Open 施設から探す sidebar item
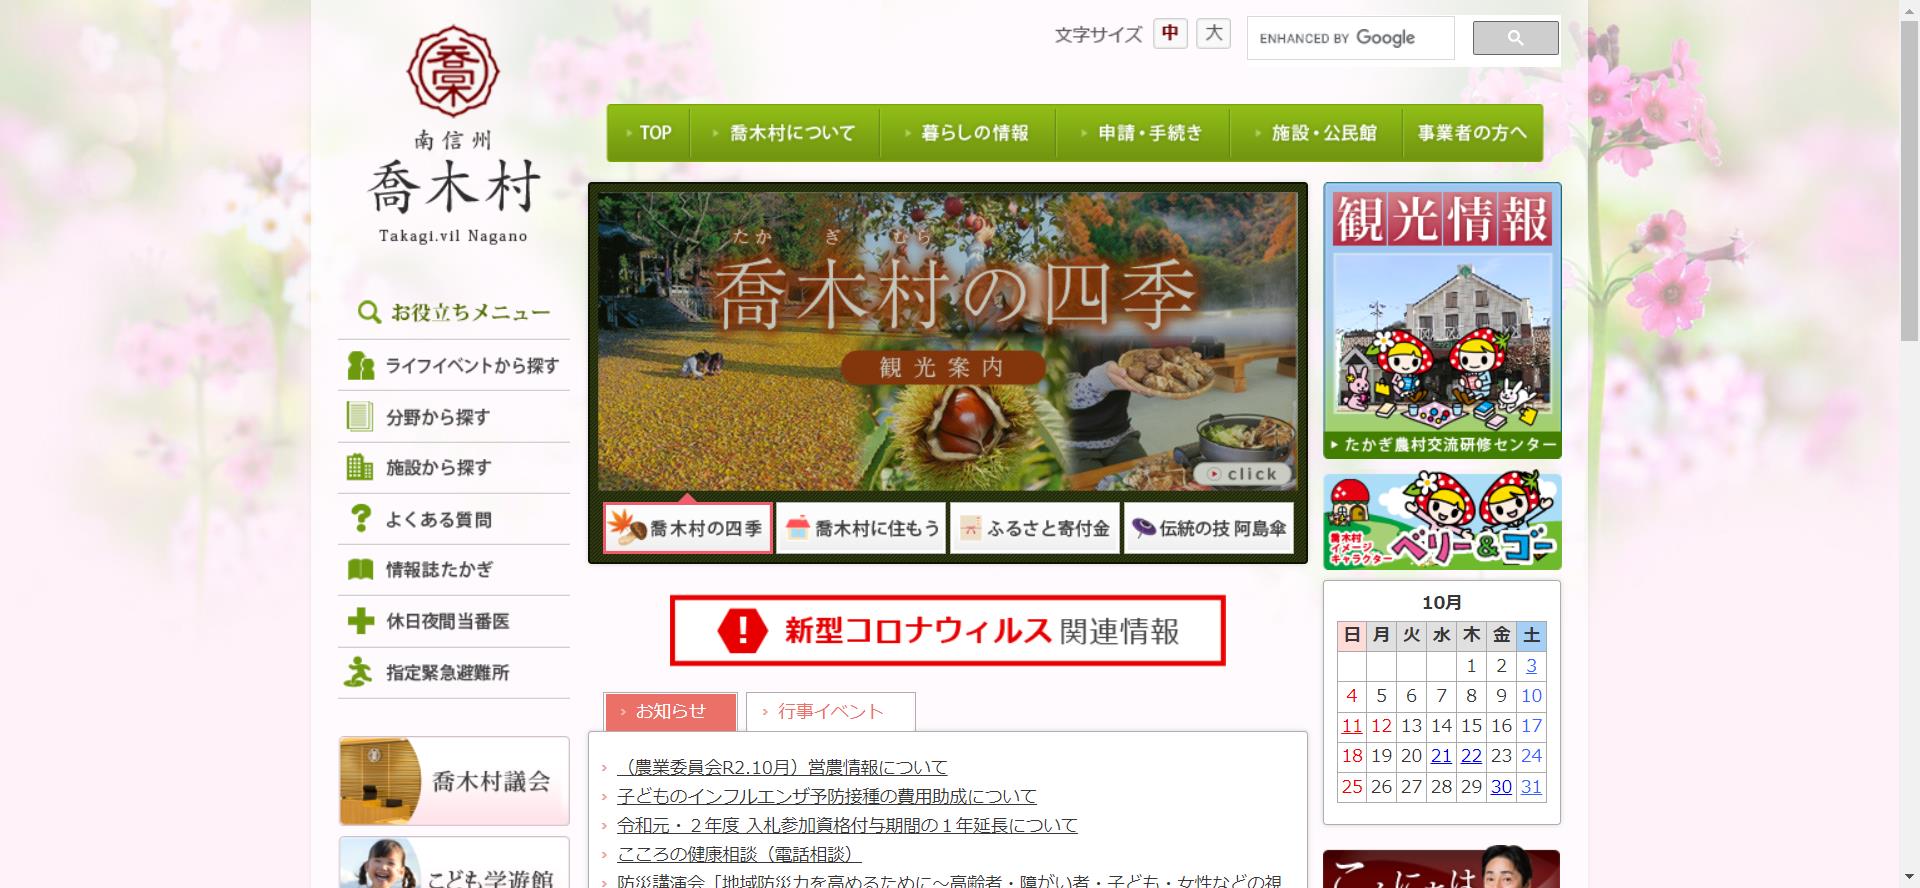 pos(454,468)
